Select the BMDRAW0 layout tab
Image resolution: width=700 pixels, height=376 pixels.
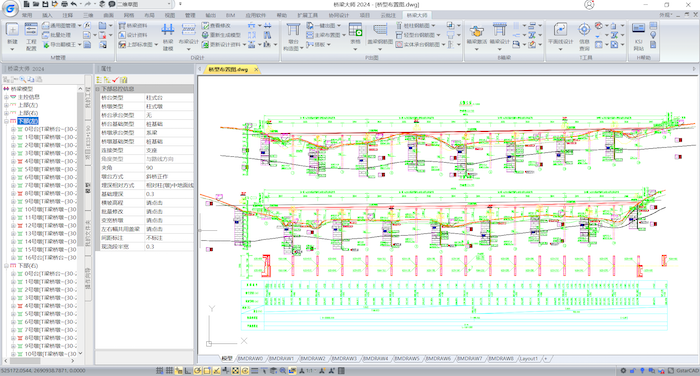pyautogui.click(x=250, y=359)
